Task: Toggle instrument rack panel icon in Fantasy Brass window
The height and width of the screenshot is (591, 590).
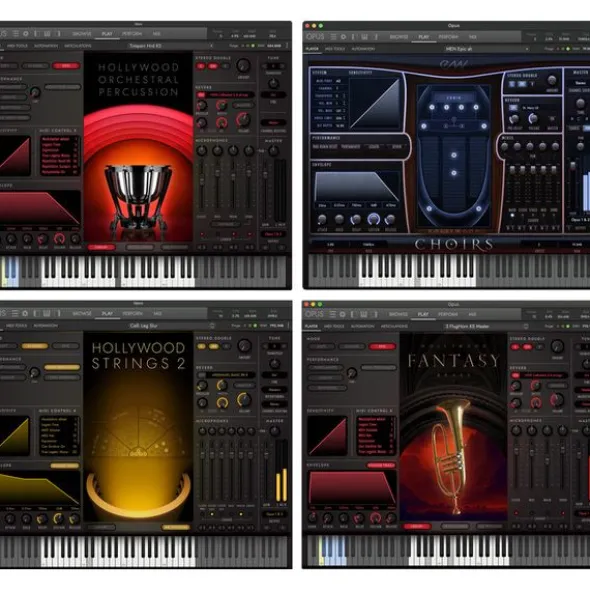Action: (353, 314)
